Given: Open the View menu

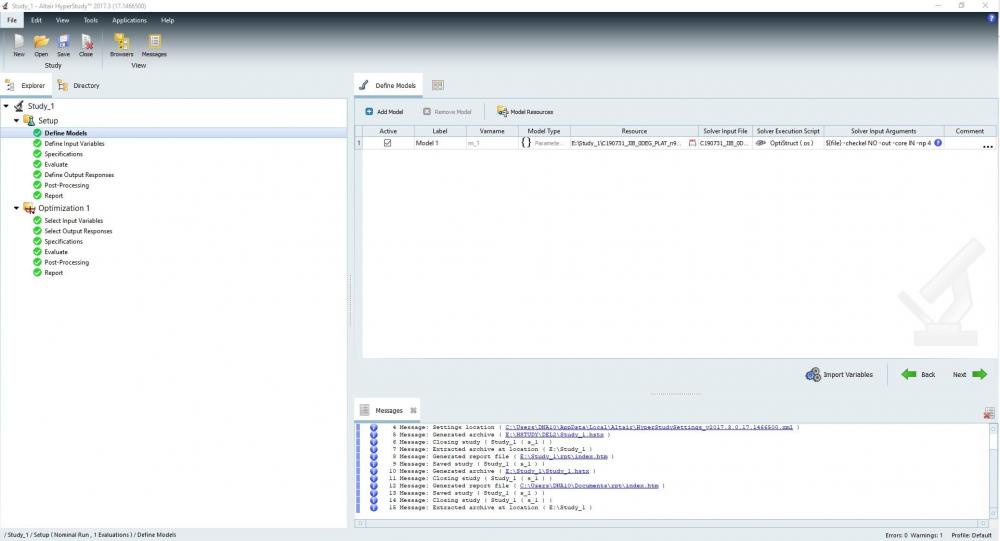Looking at the screenshot, I should [62, 20].
